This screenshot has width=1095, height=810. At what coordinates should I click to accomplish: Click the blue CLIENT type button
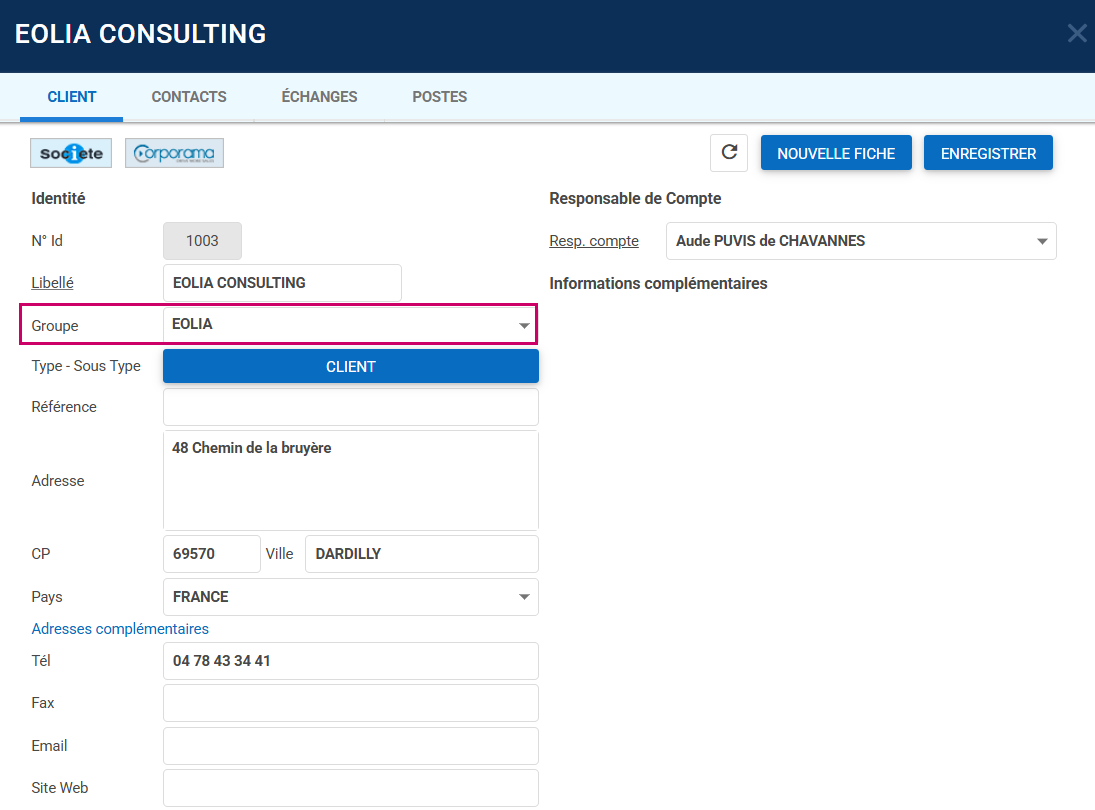click(350, 366)
